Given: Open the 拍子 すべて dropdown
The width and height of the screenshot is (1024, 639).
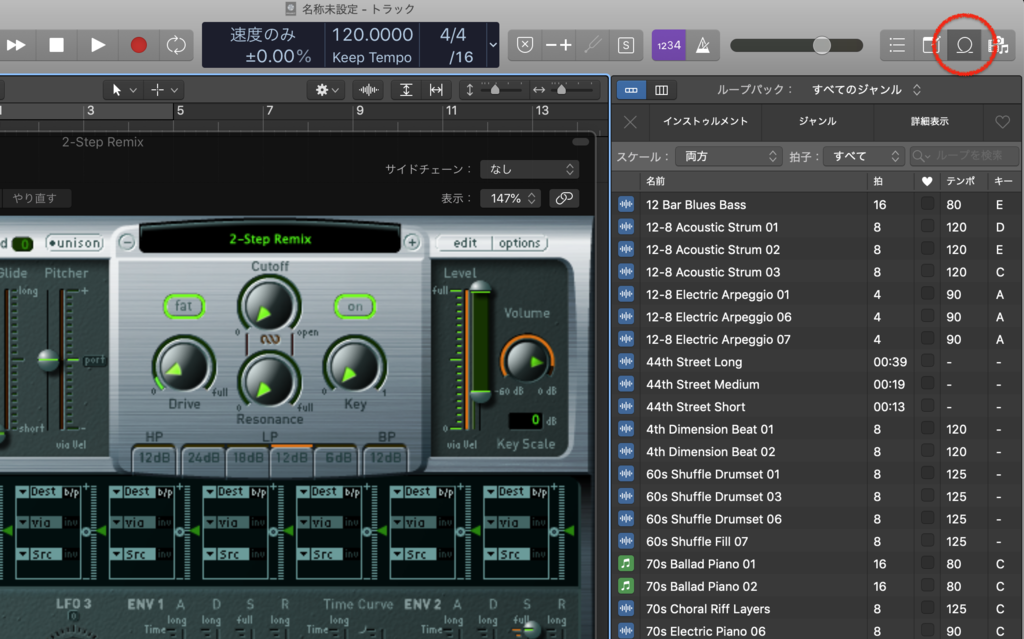Looking at the screenshot, I should point(863,156).
